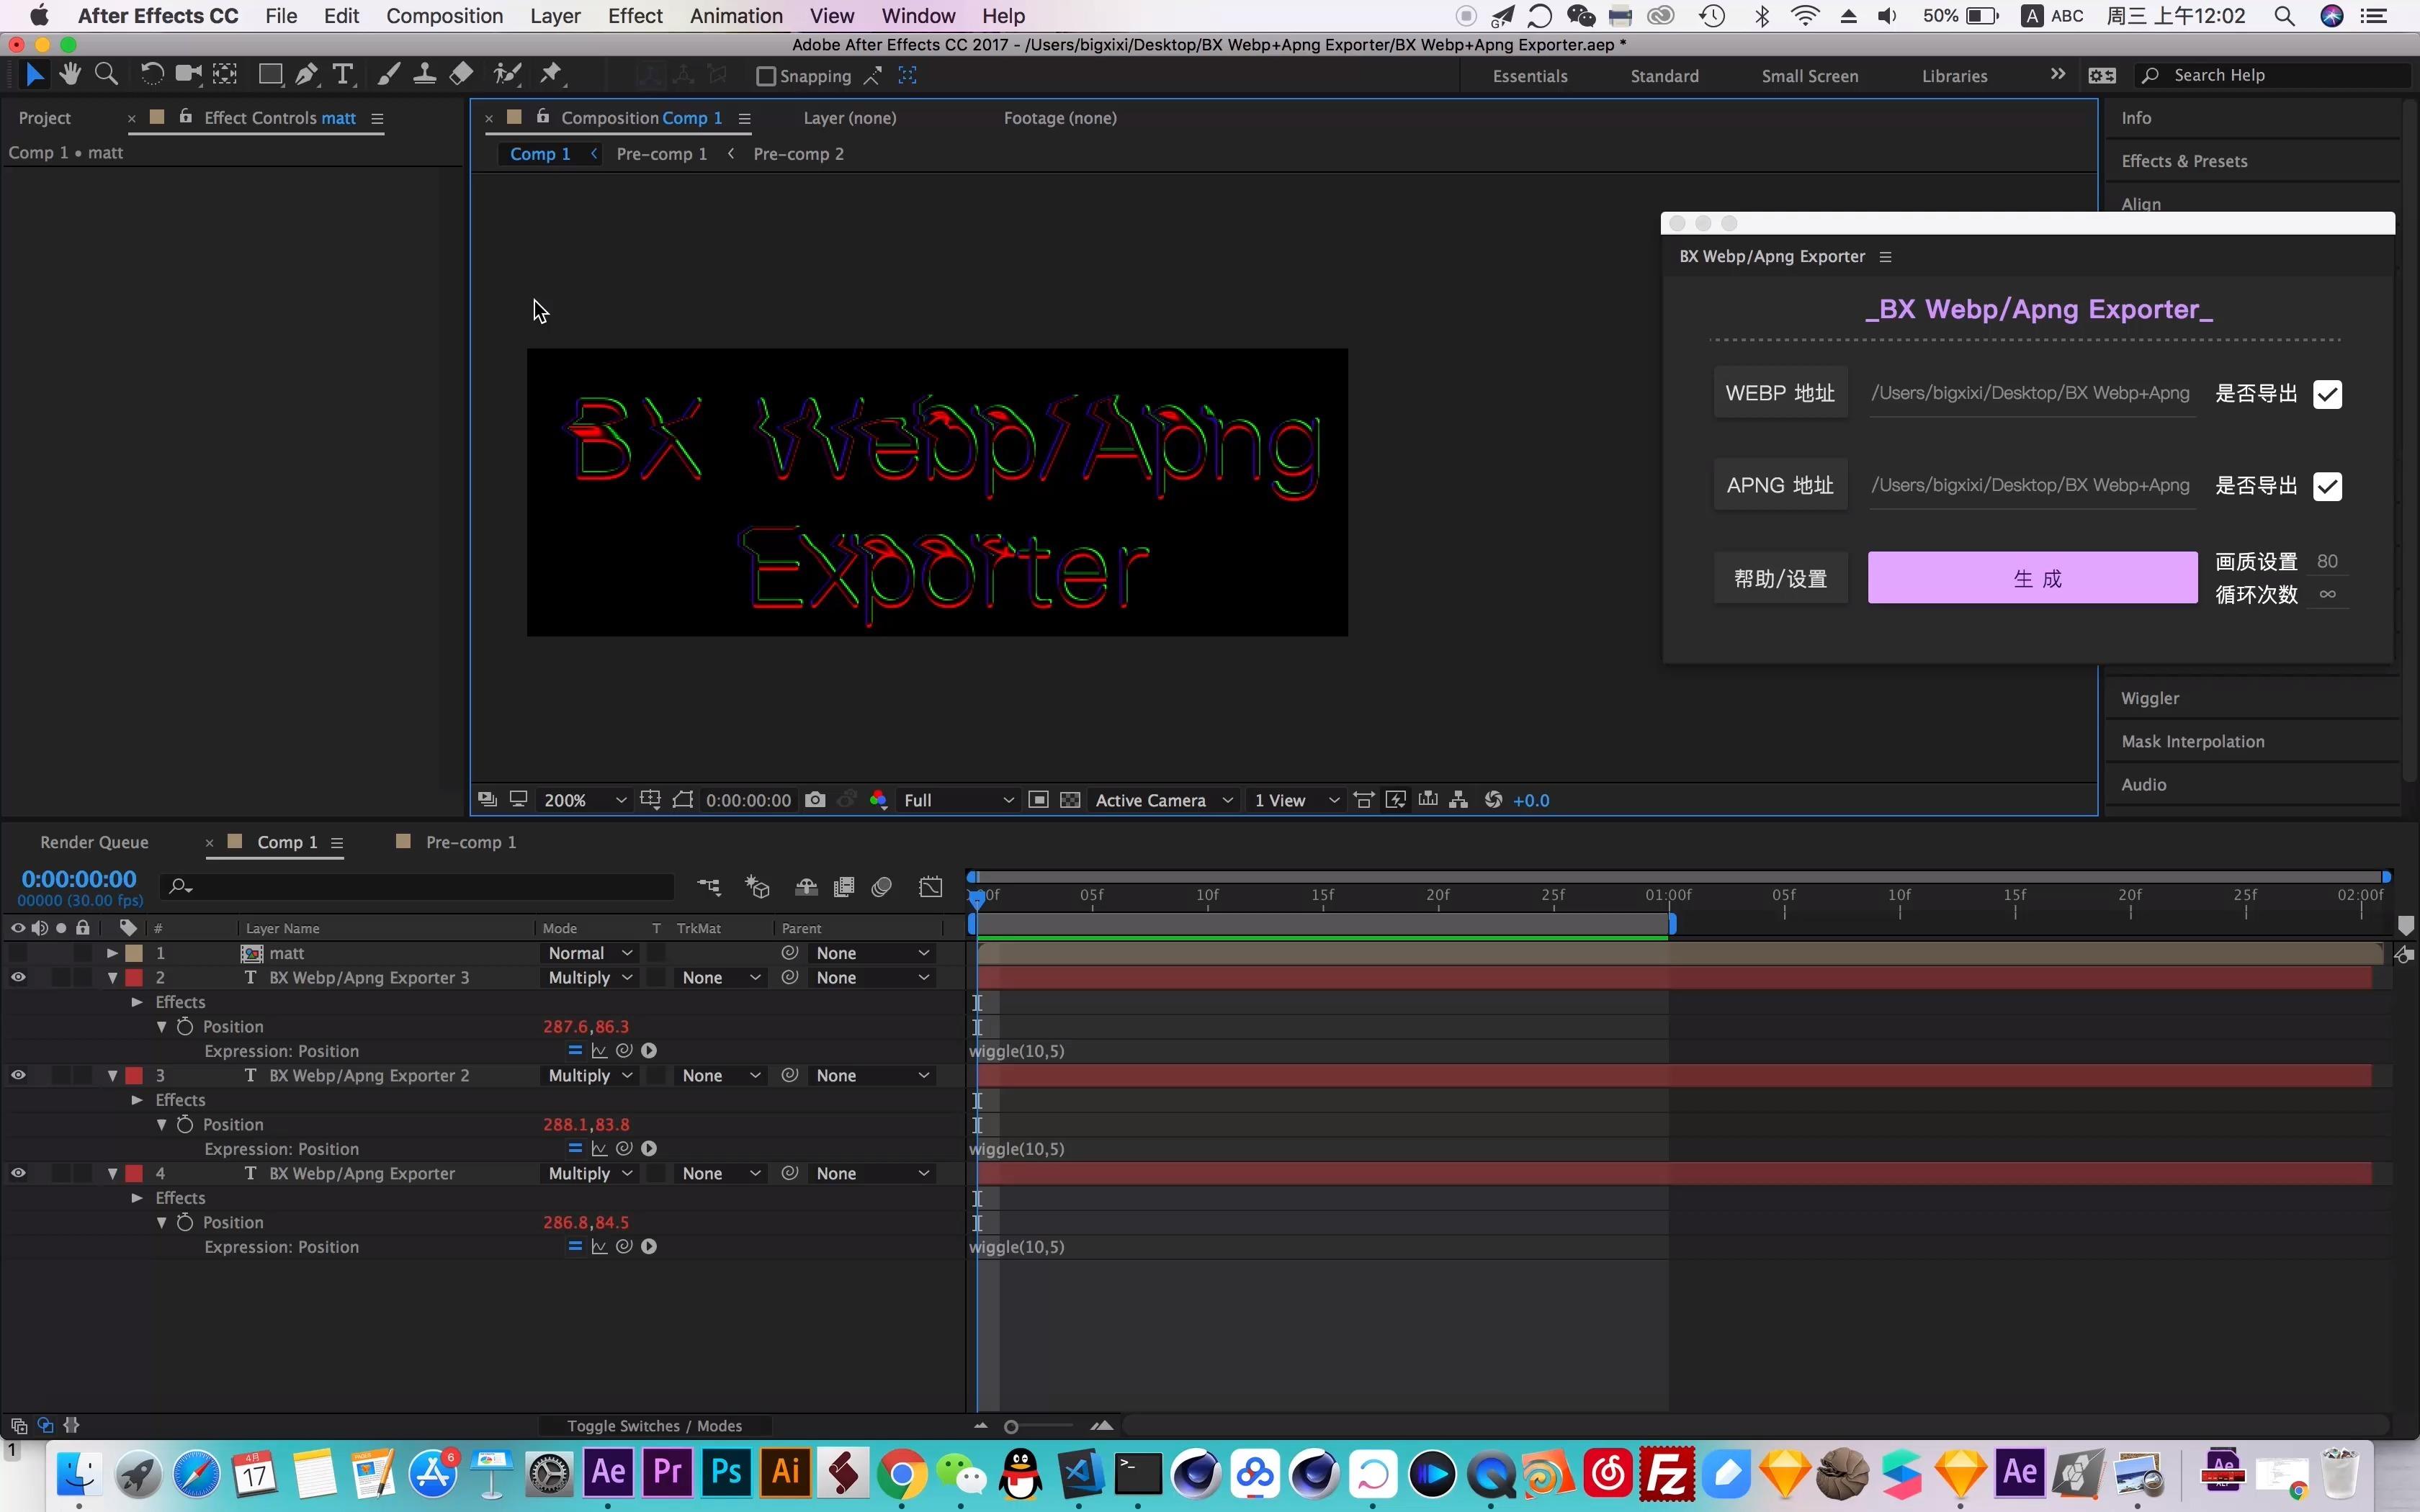Click the timeline zoom slider handle
The height and width of the screenshot is (1512, 2420).
tap(1011, 1427)
